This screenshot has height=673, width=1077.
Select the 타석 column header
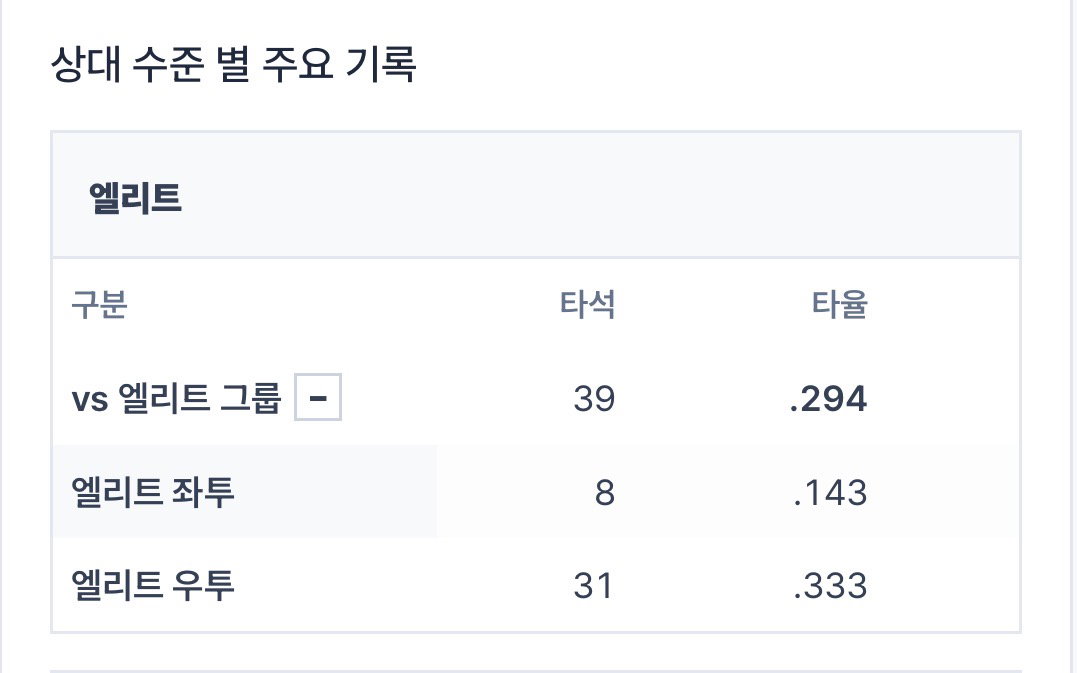pos(587,304)
